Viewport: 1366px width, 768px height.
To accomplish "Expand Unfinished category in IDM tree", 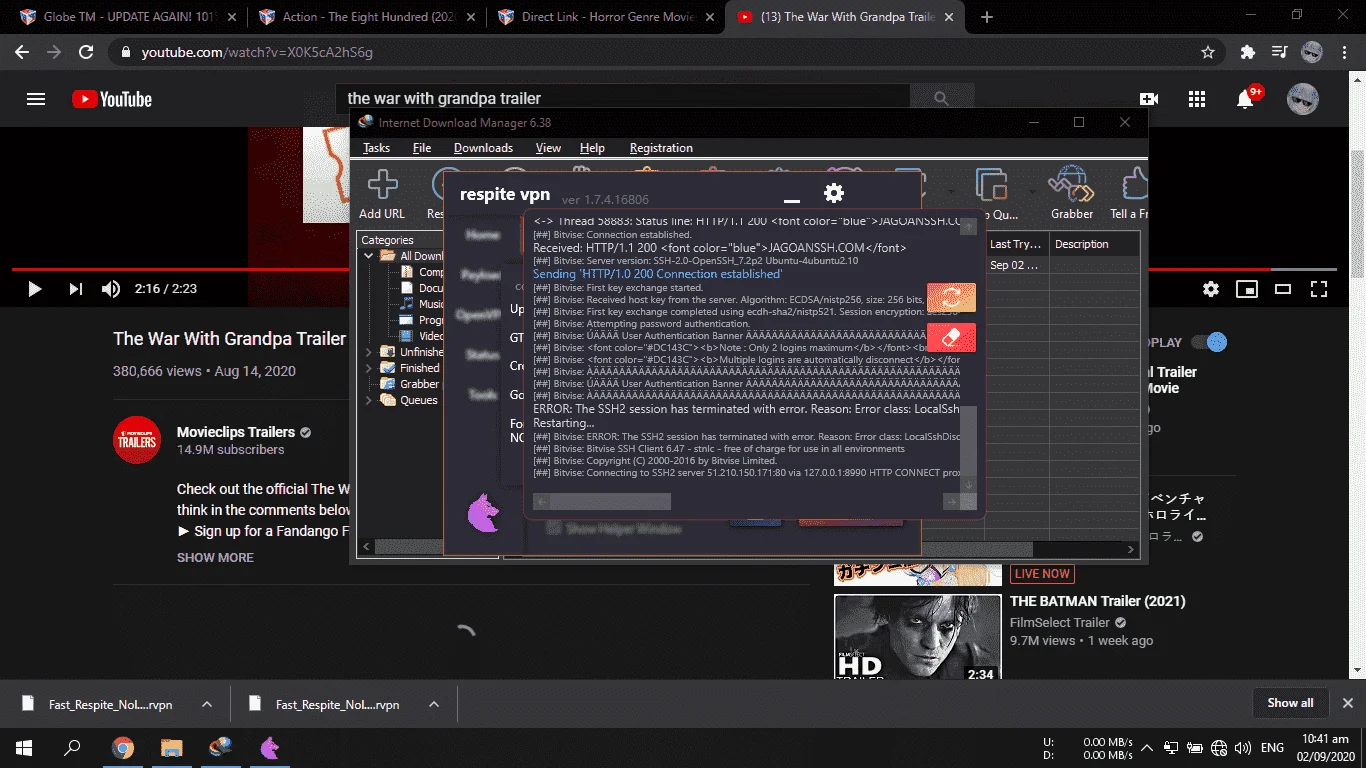I will [x=368, y=352].
